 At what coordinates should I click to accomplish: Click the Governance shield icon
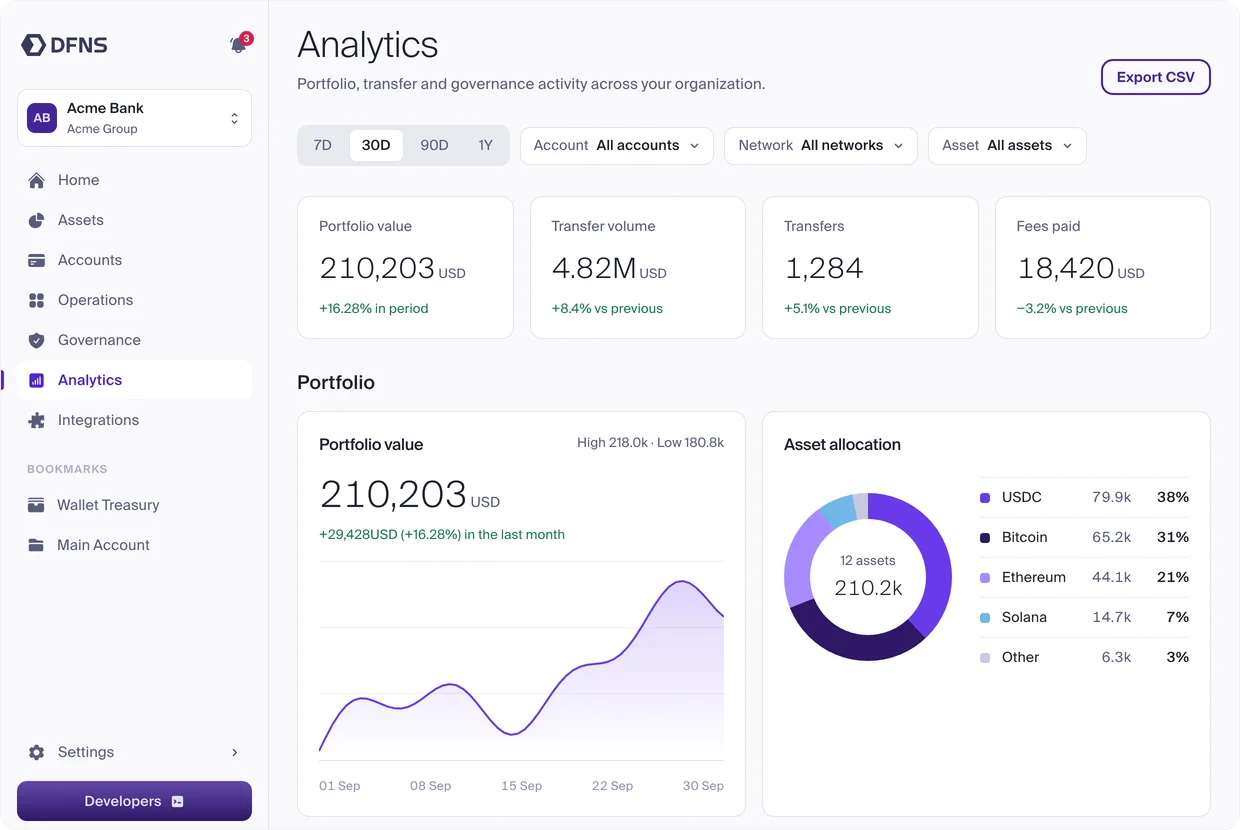pyautogui.click(x=37, y=340)
